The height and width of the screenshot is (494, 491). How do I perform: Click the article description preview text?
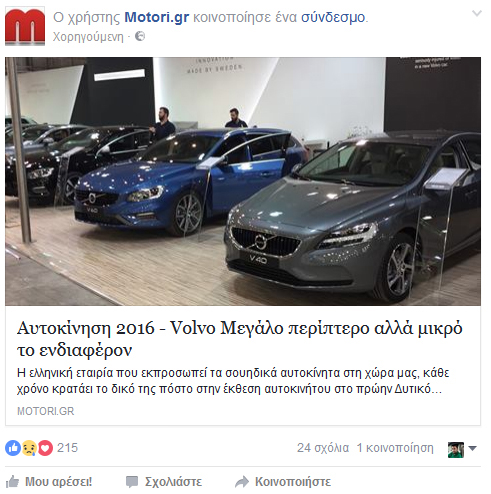pos(233,381)
